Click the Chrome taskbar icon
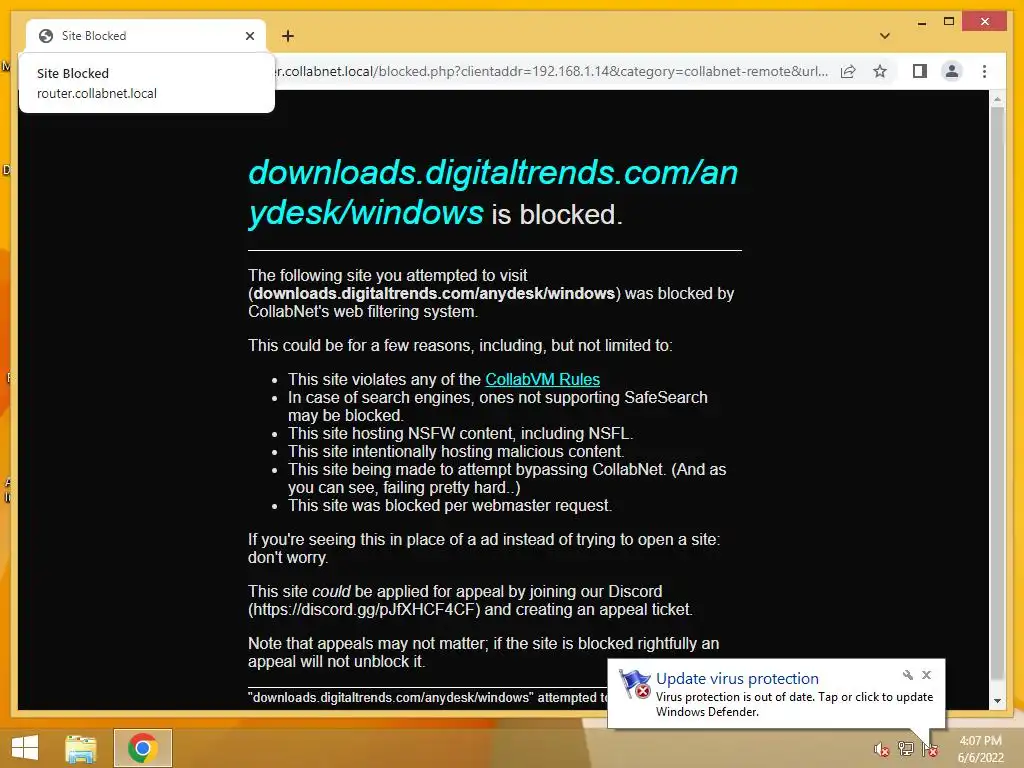Image resolution: width=1024 pixels, height=768 pixels. [142, 748]
